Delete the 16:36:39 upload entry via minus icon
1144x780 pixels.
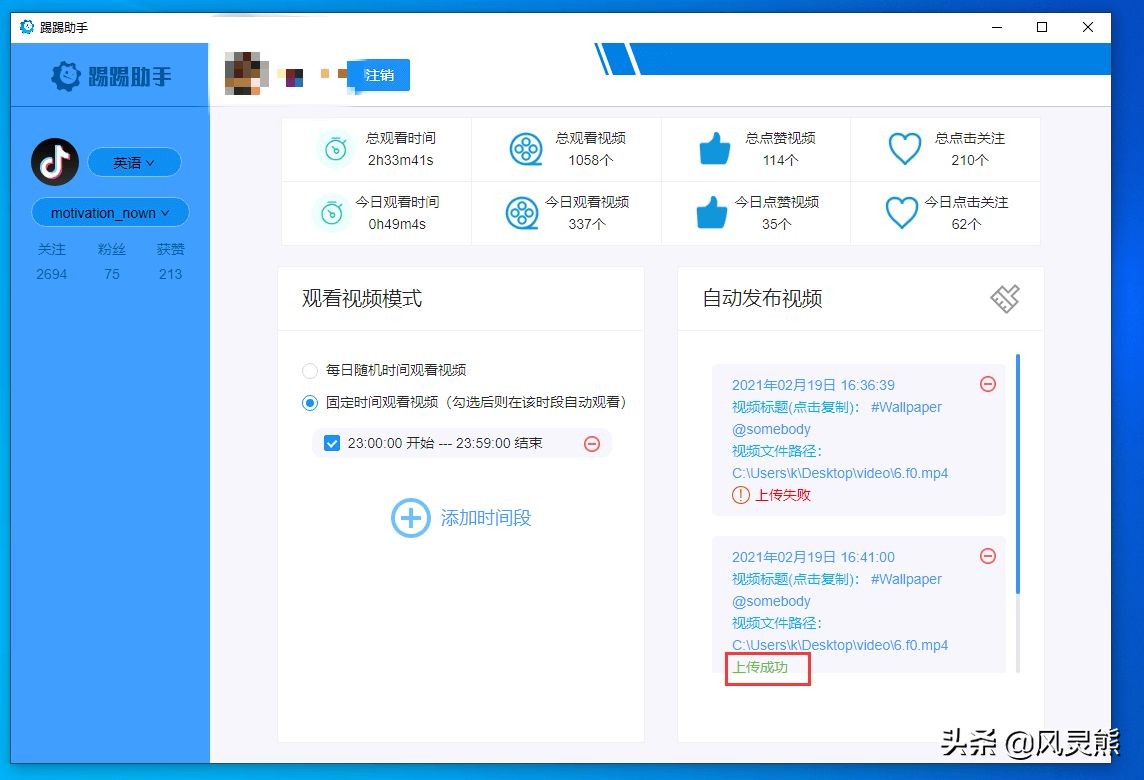pyautogui.click(x=988, y=384)
